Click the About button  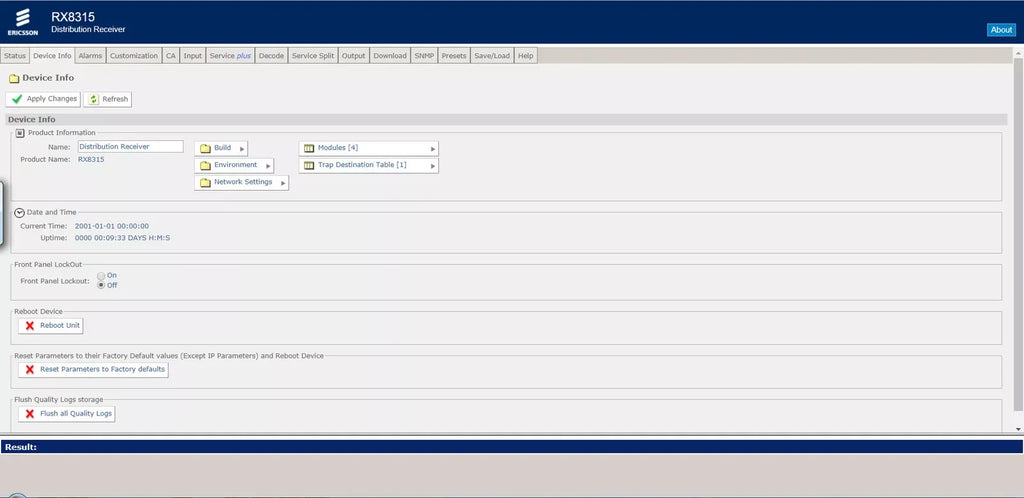click(1001, 30)
